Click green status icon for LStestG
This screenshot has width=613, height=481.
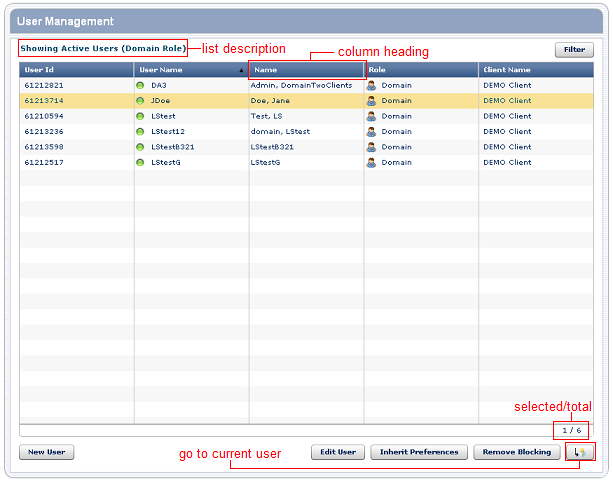pyautogui.click(x=141, y=162)
